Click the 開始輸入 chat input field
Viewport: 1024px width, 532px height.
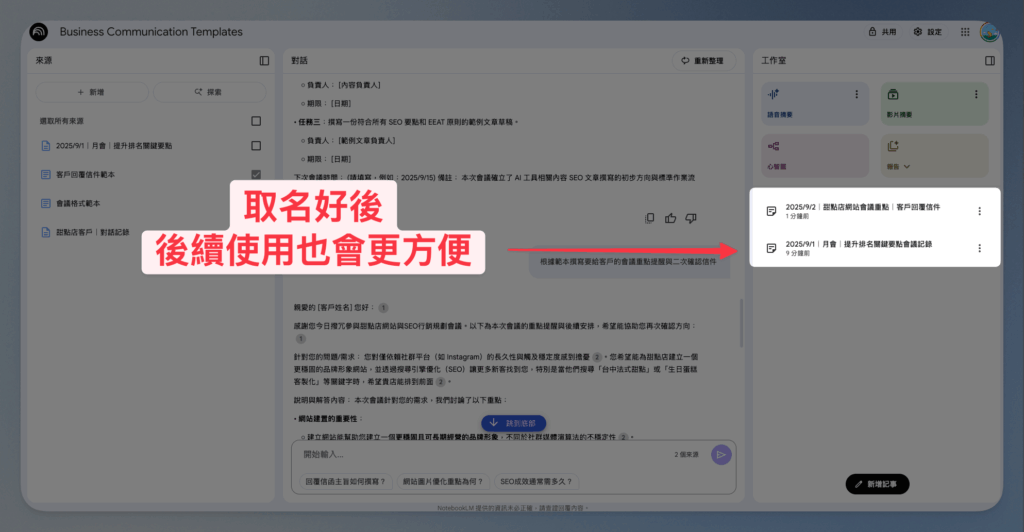pyautogui.click(x=483, y=454)
